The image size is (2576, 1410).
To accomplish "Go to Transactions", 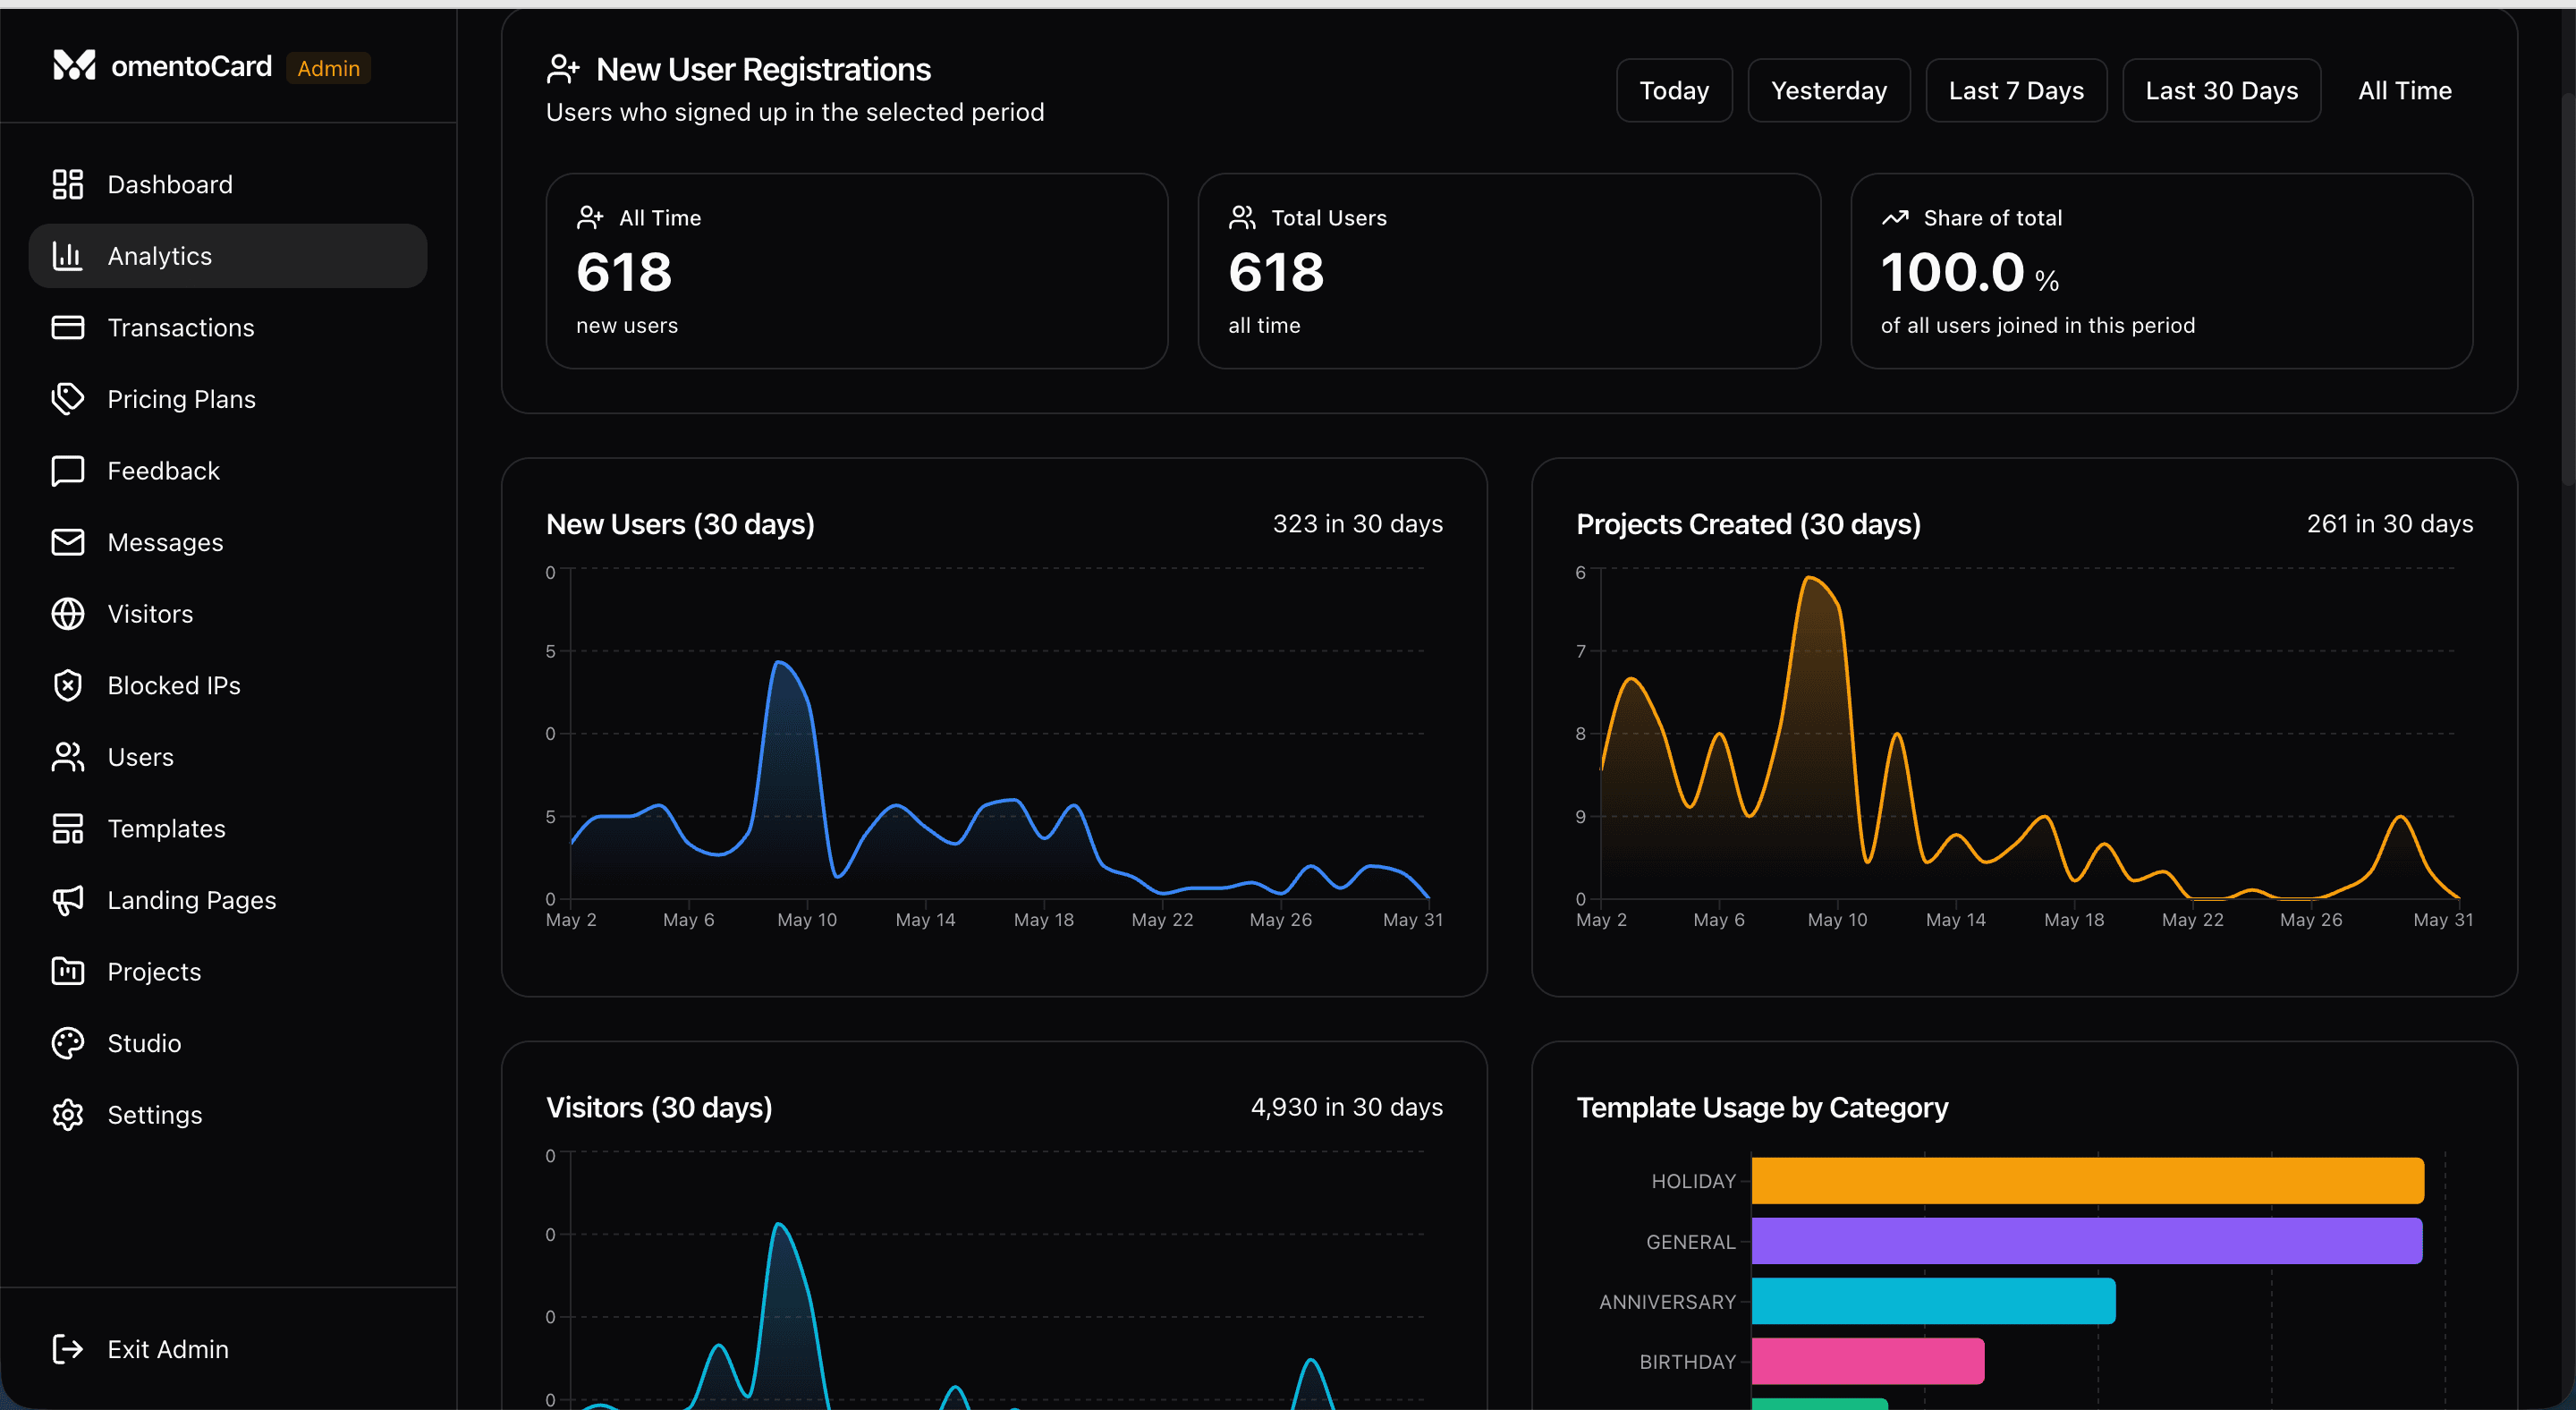I will (x=228, y=327).
